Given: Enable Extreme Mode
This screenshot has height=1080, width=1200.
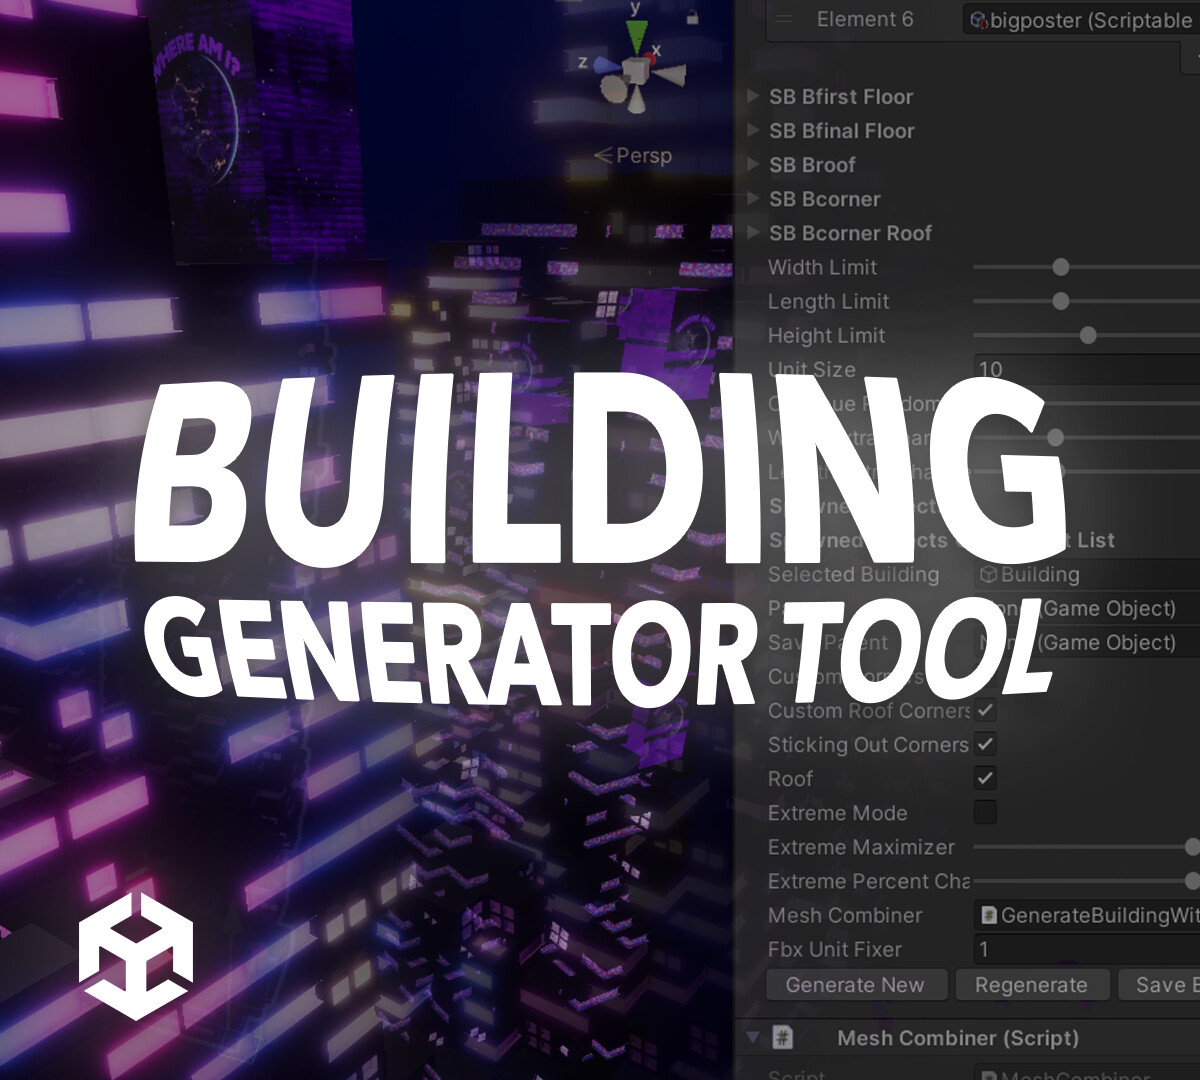Looking at the screenshot, I should [983, 813].
